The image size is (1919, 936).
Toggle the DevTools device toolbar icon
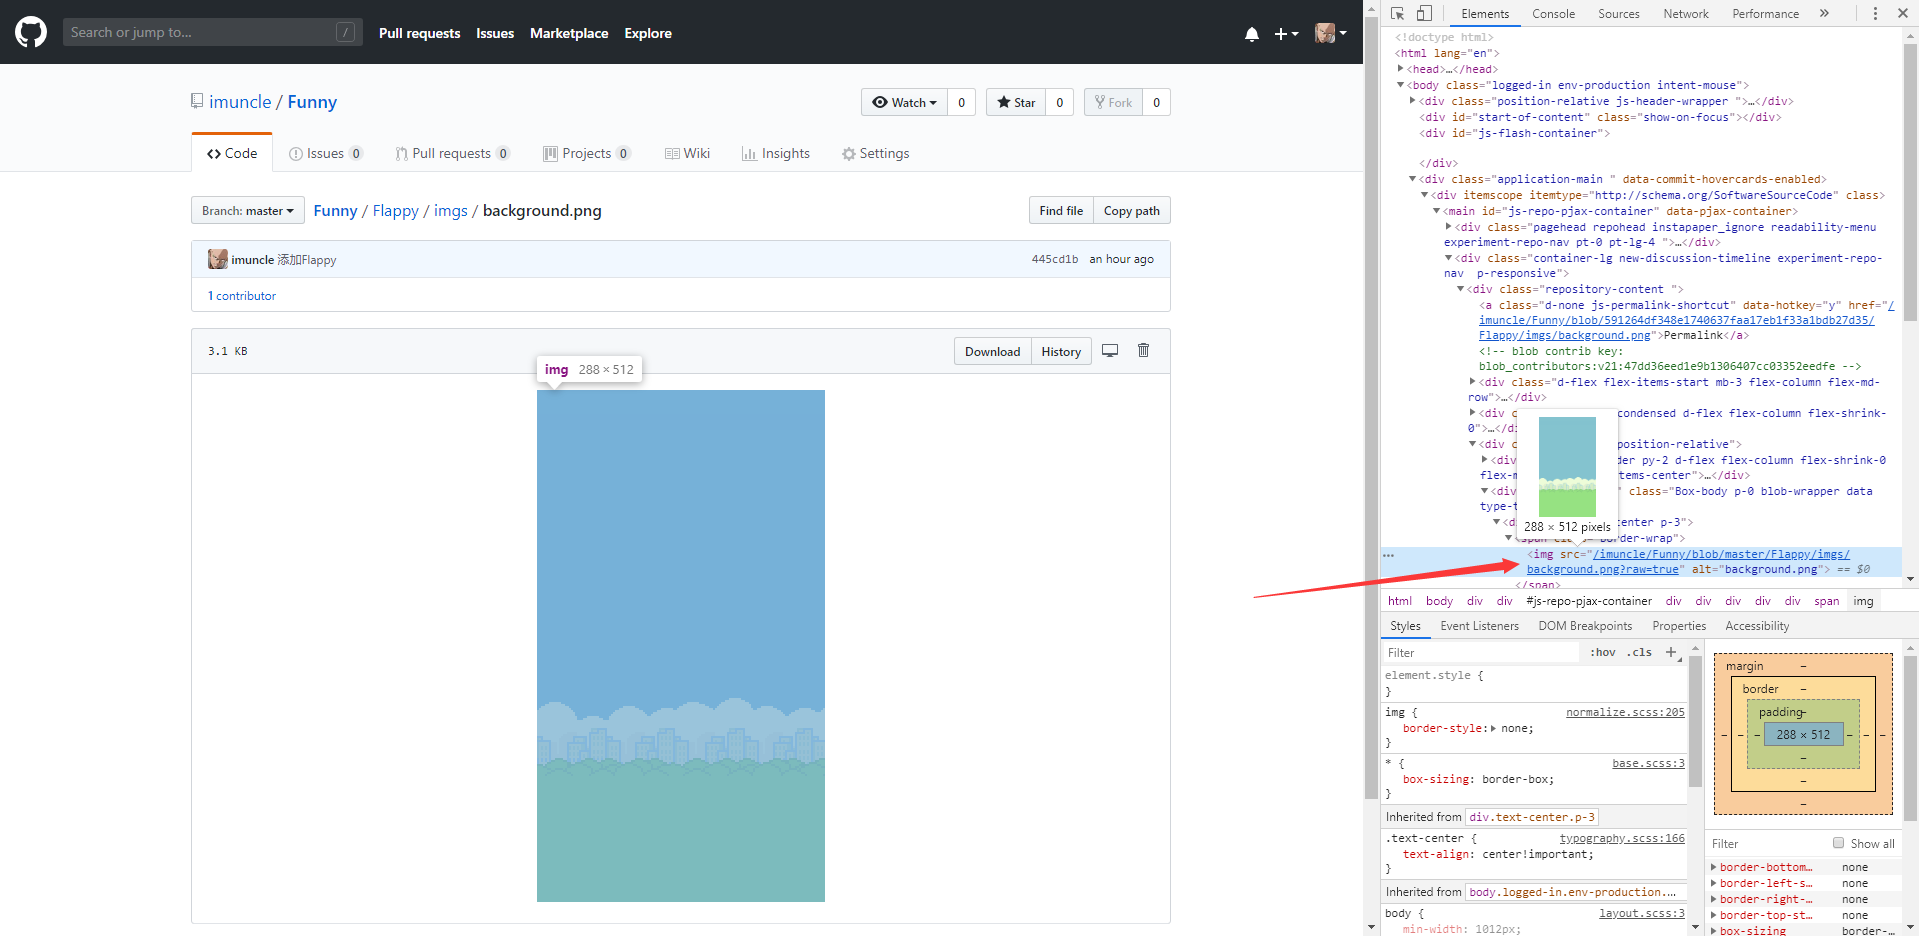click(x=1424, y=13)
